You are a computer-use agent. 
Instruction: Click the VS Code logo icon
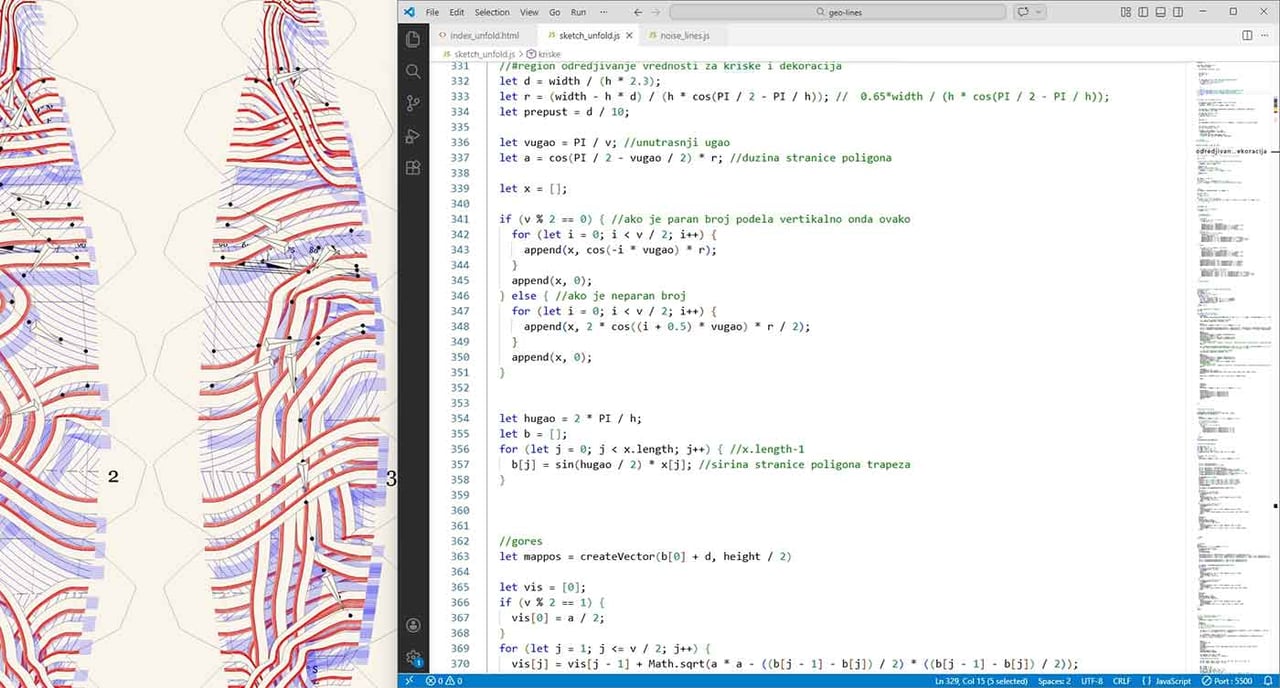pos(408,11)
